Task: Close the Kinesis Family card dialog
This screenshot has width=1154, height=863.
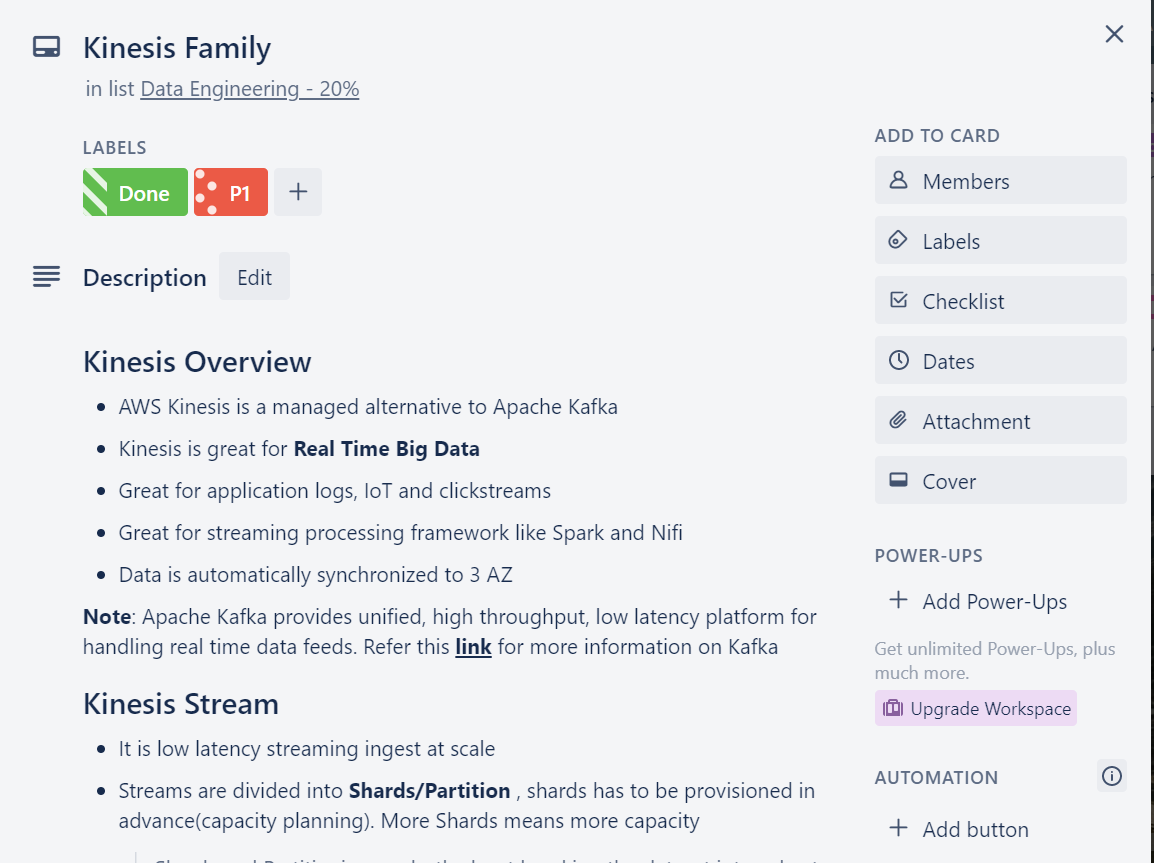Action: pyautogui.click(x=1114, y=34)
